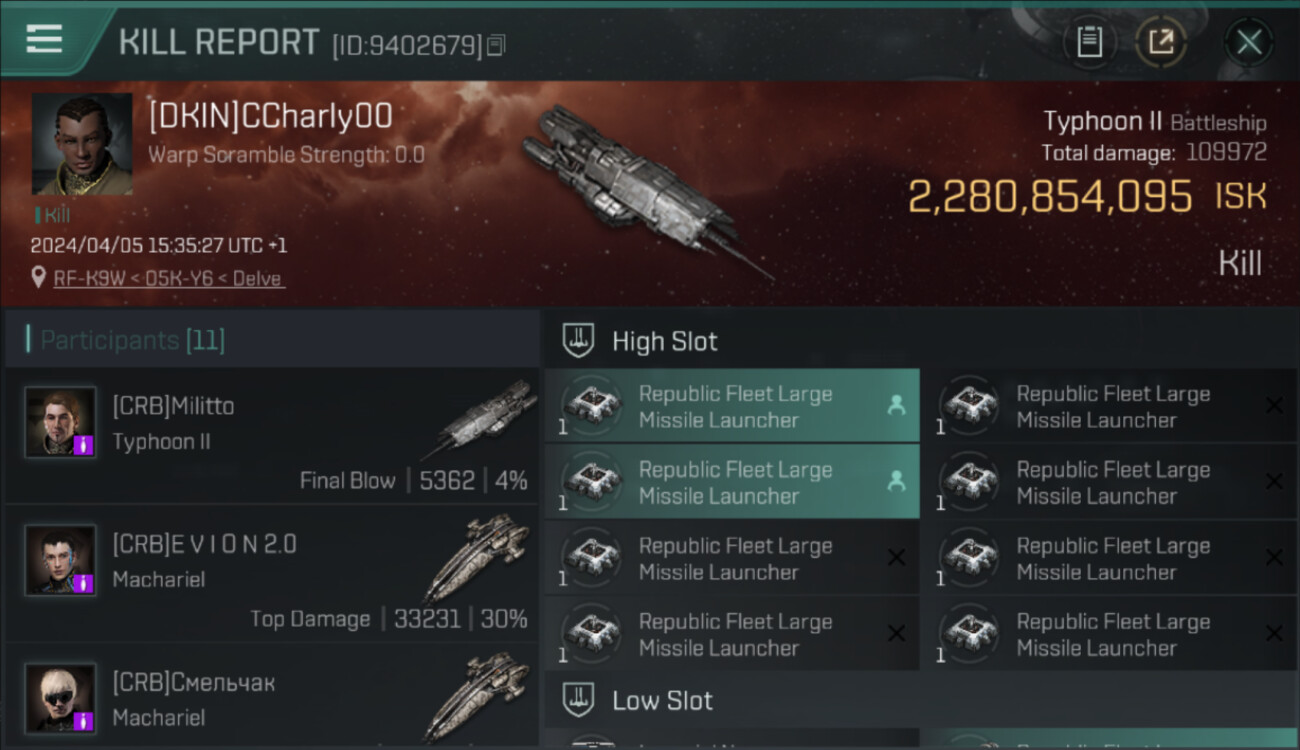
Task: Open the Participants list header
Action: tap(272, 340)
